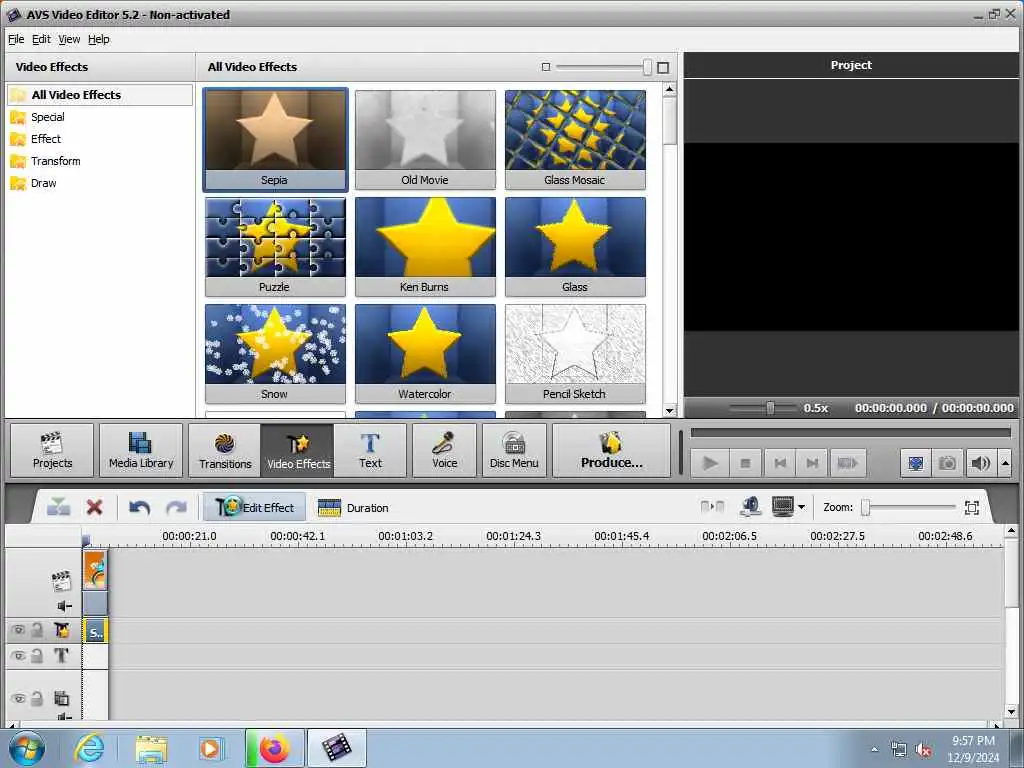Select the Sepia effect thumbnail
Viewport: 1024px width, 768px height.
275,139
